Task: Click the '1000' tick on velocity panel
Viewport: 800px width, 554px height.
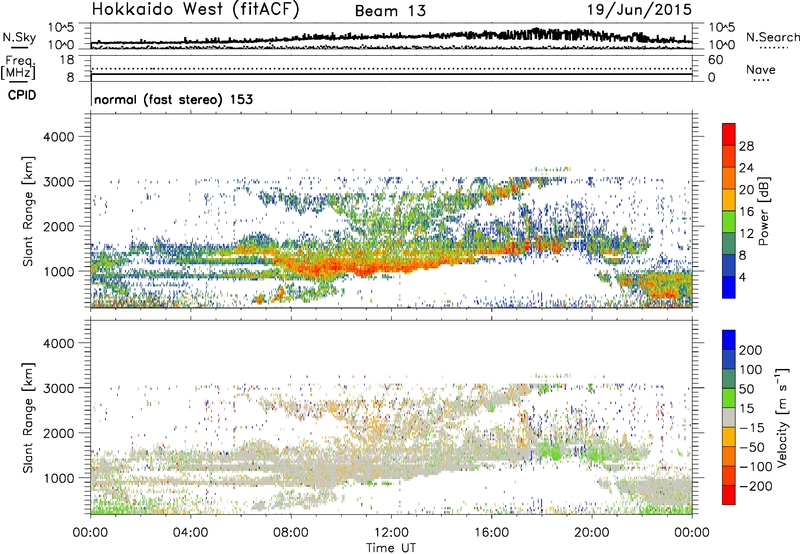Action: pyautogui.click(x=58, y=478)
